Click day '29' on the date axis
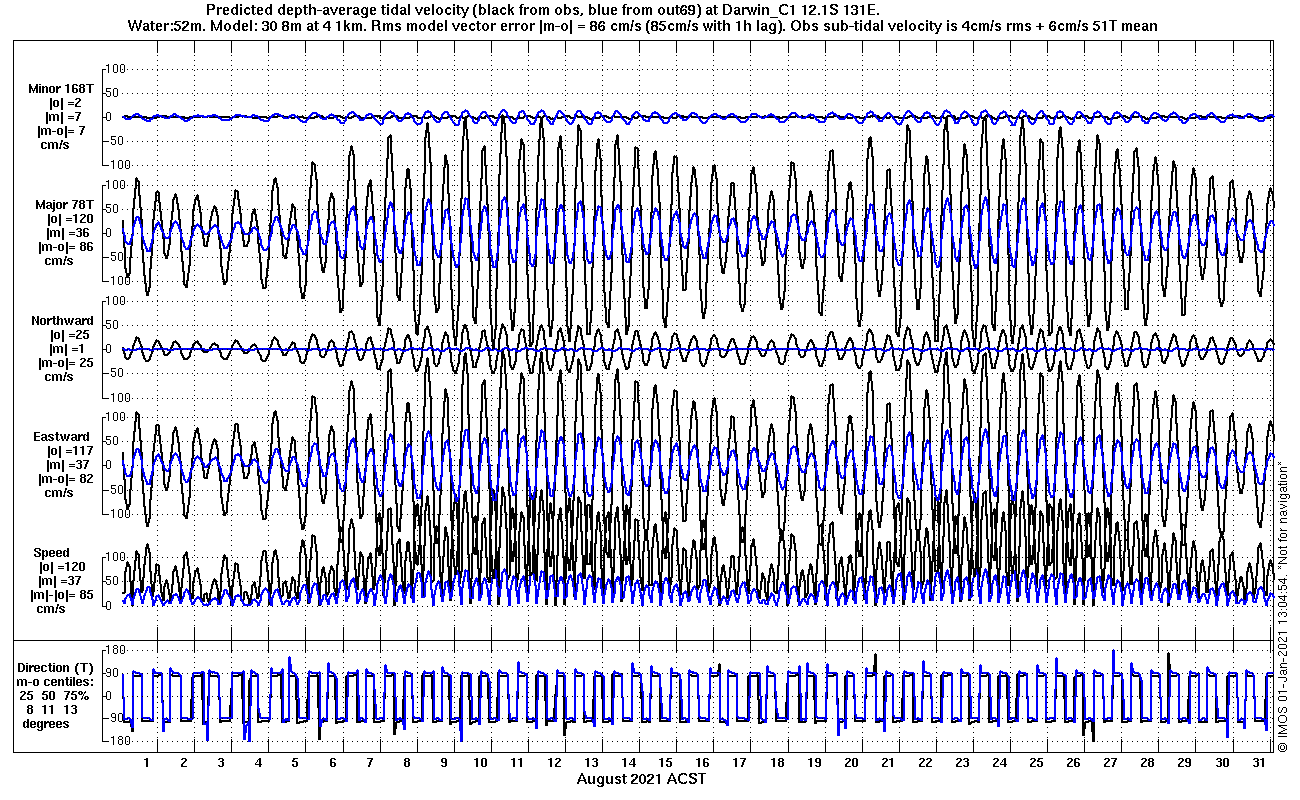 pyautogui.click(x=1184, y=763)
